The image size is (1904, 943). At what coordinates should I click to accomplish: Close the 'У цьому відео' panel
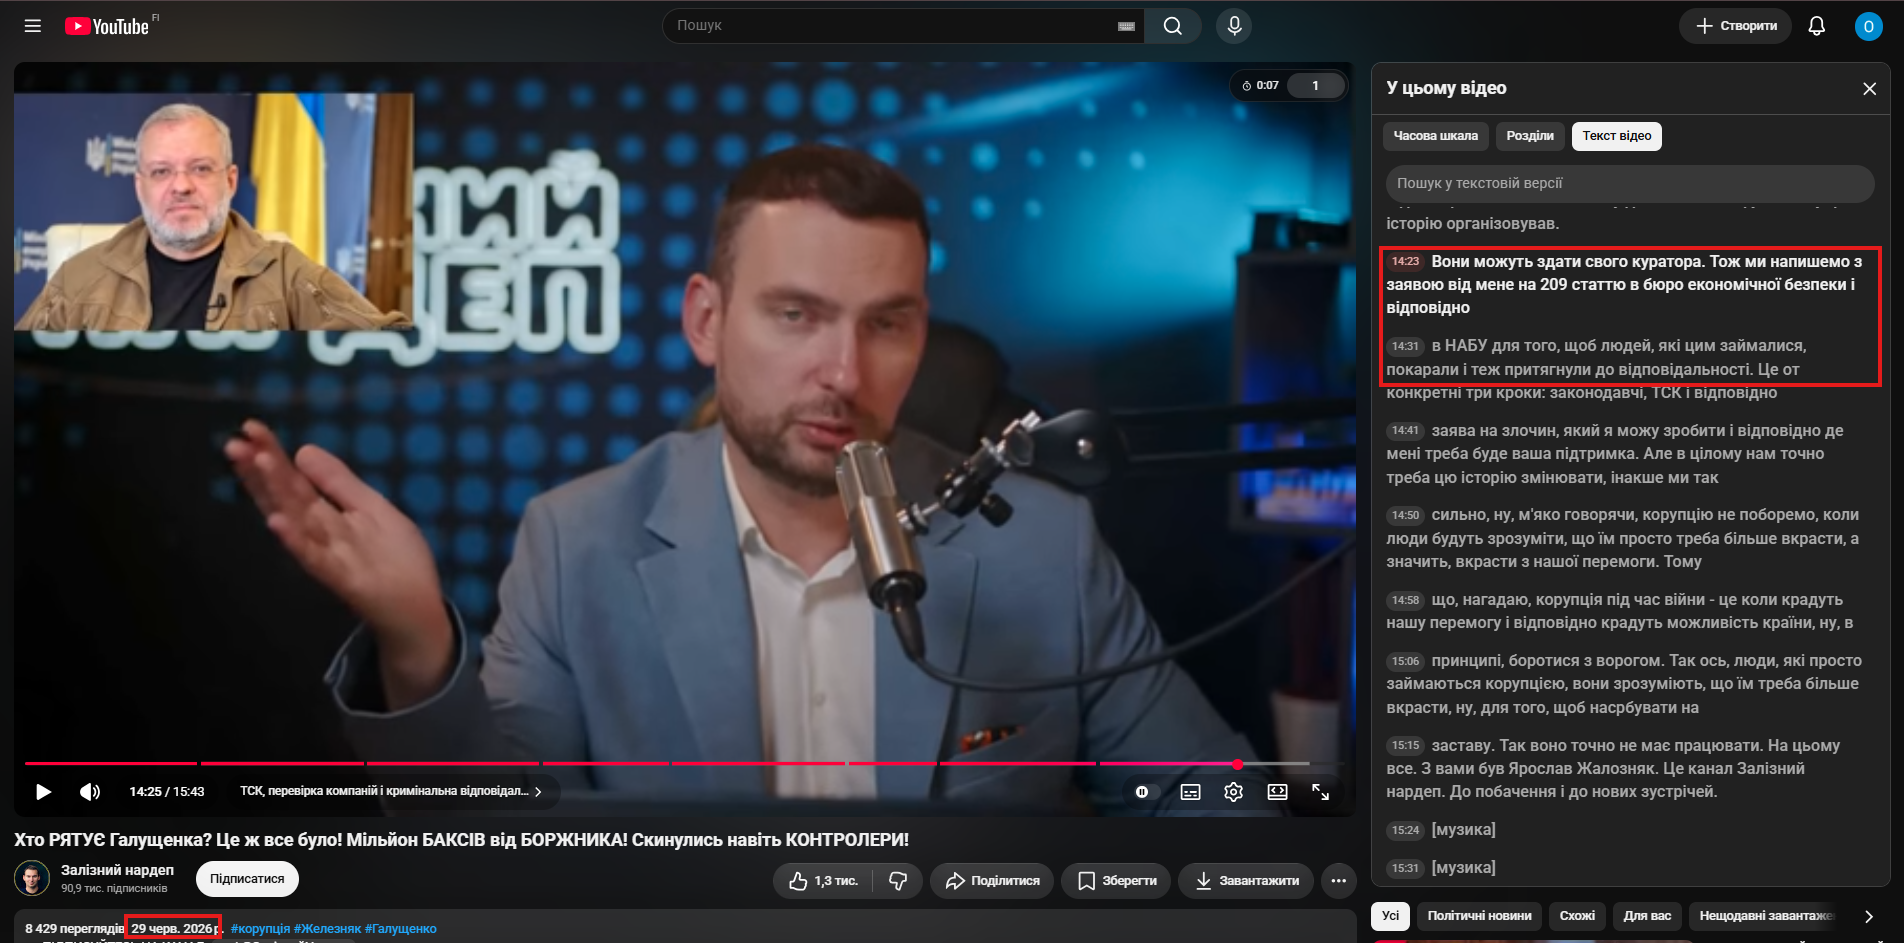click(x=1869, y=89)
